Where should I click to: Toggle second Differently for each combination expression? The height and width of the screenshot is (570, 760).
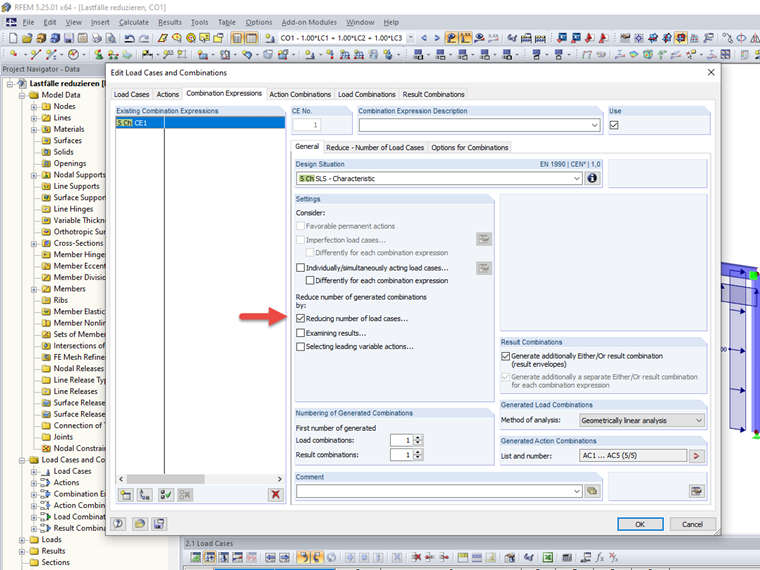pos(310,280)
